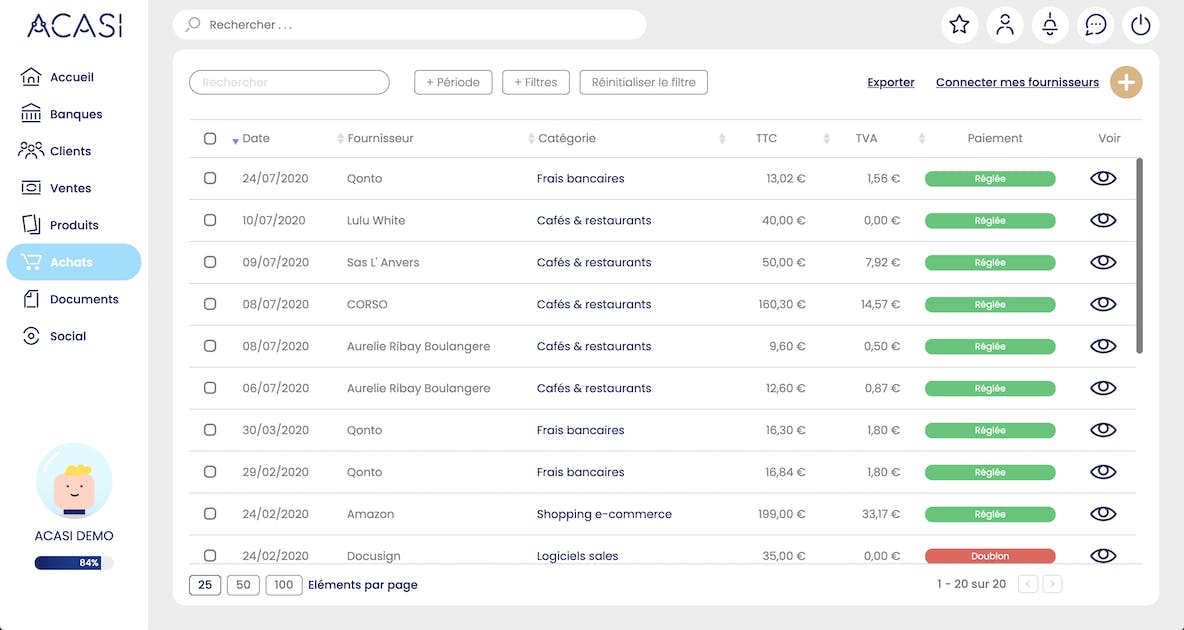Check the Lulu White row checkbox
This screenshot has height=630, width=1184.
coord(210,220)
